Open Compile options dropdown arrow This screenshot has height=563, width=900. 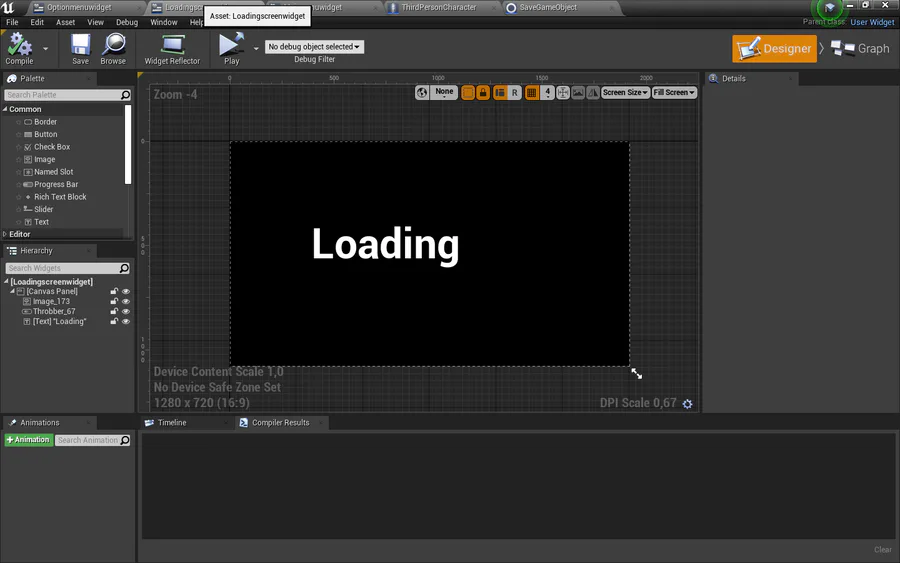(x=45, y=49)
